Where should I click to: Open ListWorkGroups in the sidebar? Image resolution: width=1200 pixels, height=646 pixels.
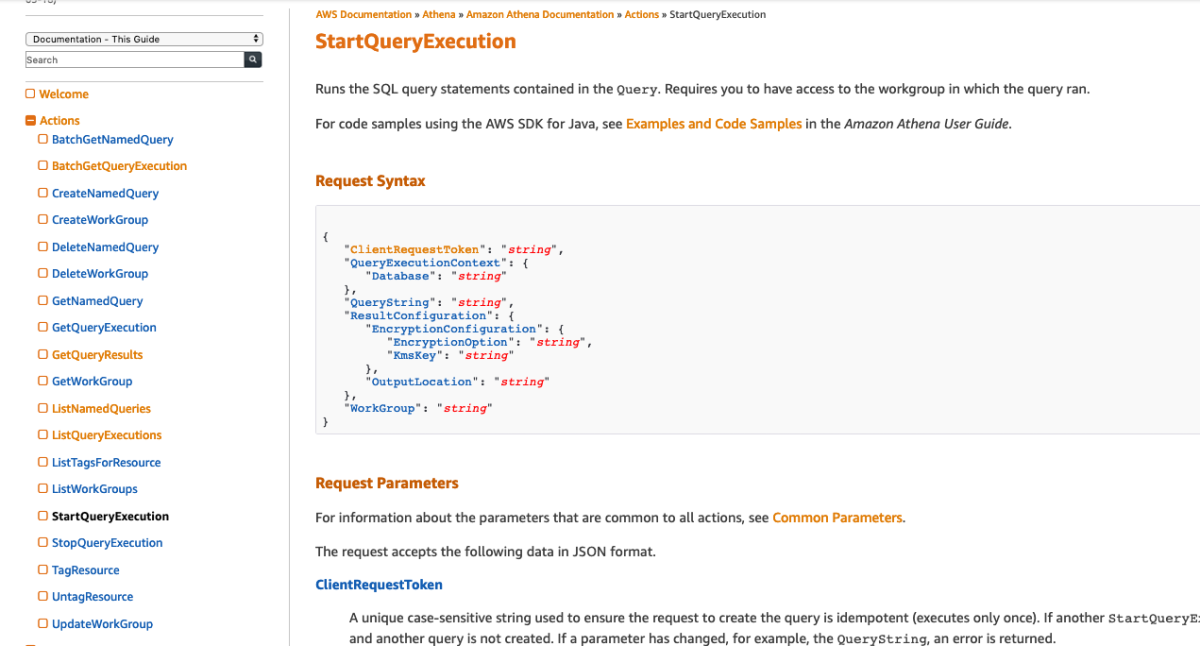pos(95,489)
